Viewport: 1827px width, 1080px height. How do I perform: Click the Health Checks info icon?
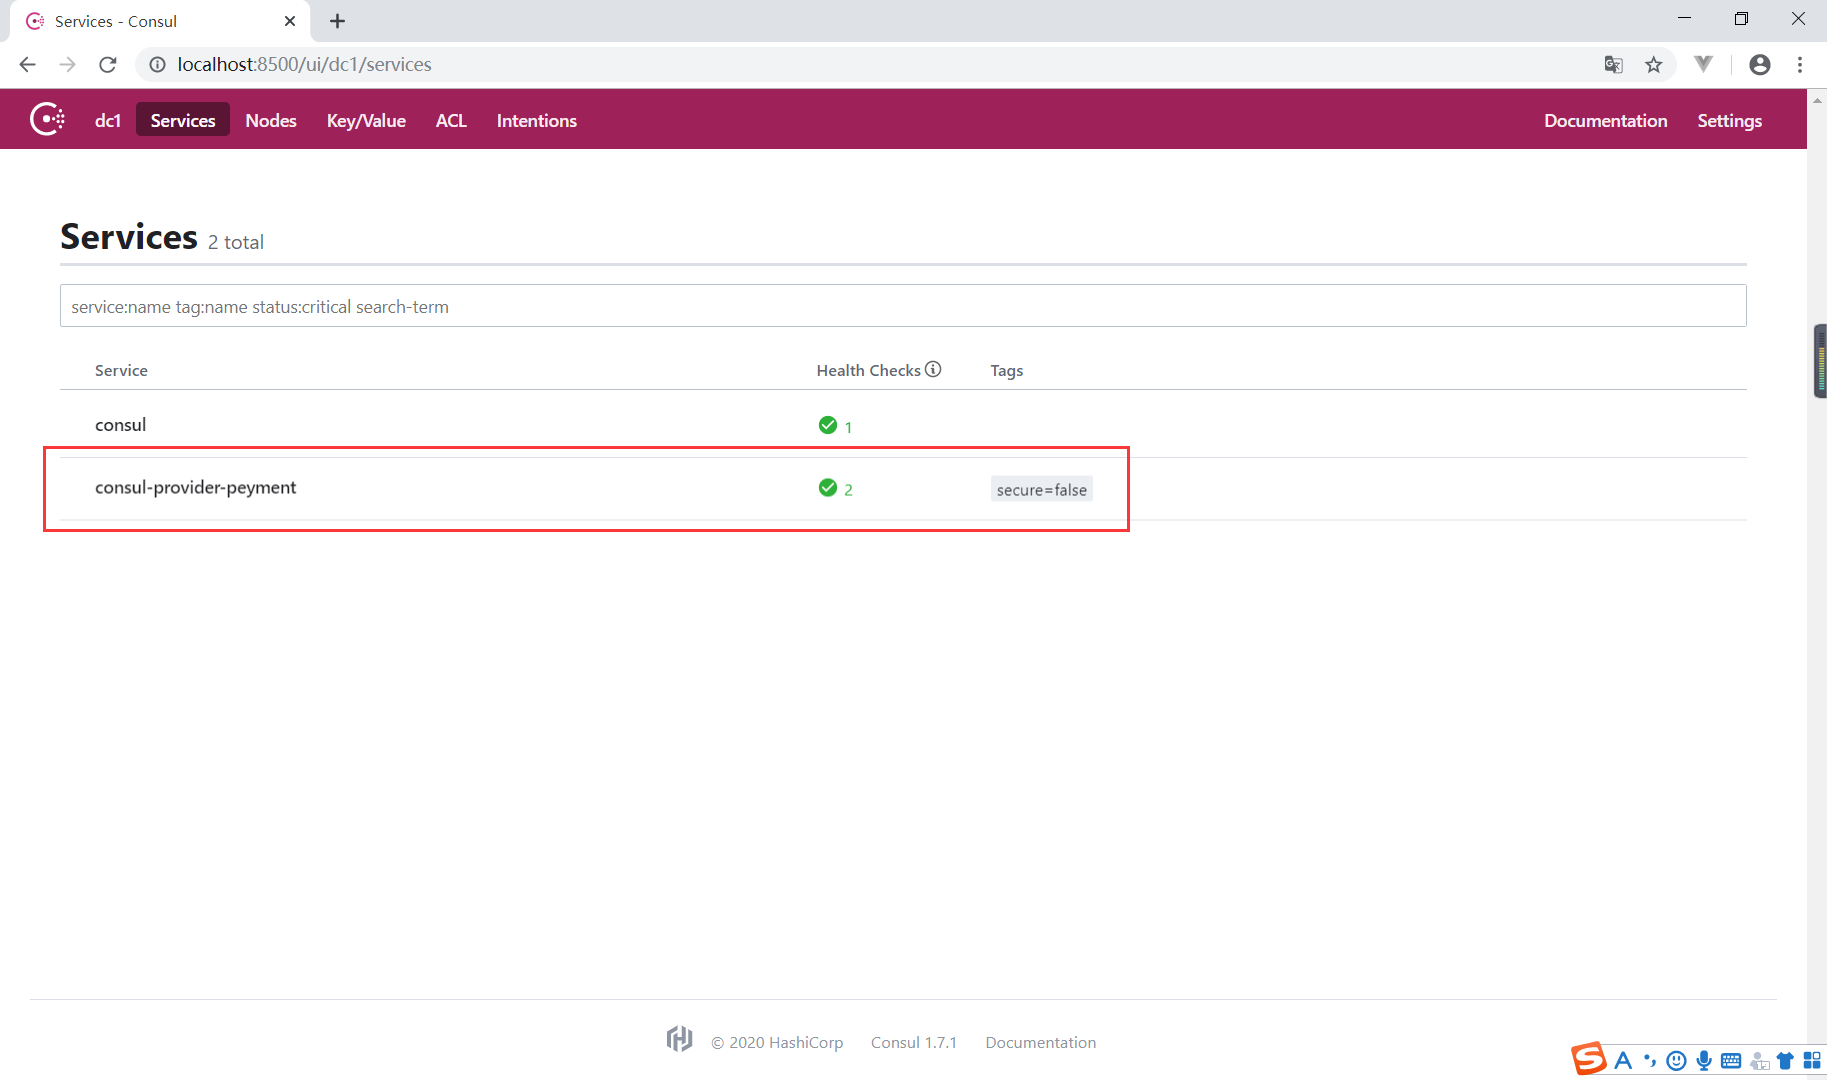pyautogui.click(x=933, y=369)
